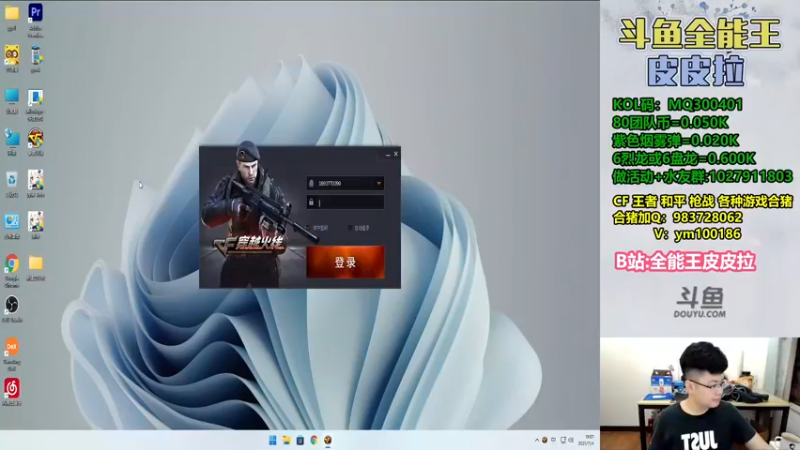Open the Recycle Bin desktop icon
The image size is (800, 450).
point(12,180)
